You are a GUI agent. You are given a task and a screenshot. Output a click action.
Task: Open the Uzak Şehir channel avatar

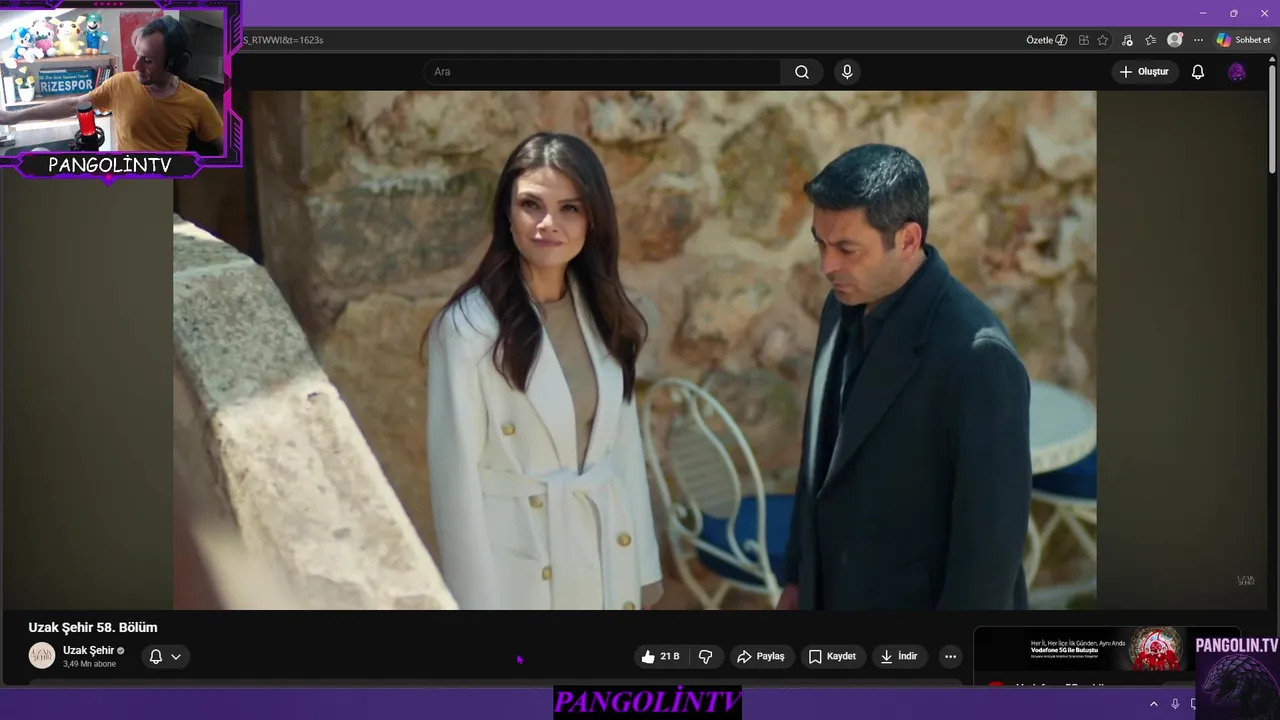[42, 655]
